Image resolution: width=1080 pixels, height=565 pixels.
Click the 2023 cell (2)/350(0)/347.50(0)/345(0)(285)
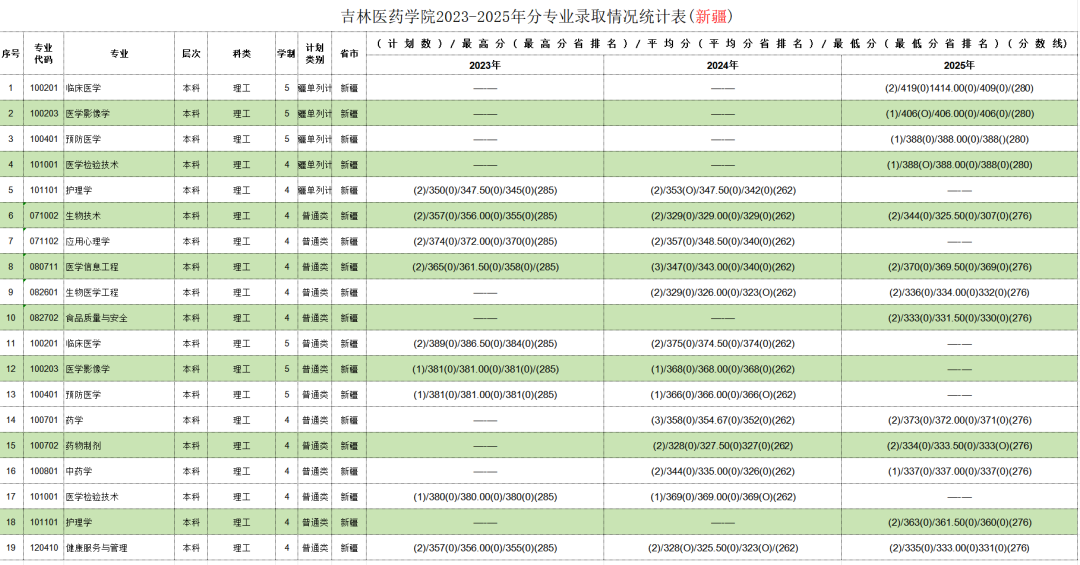coord(485,190)
